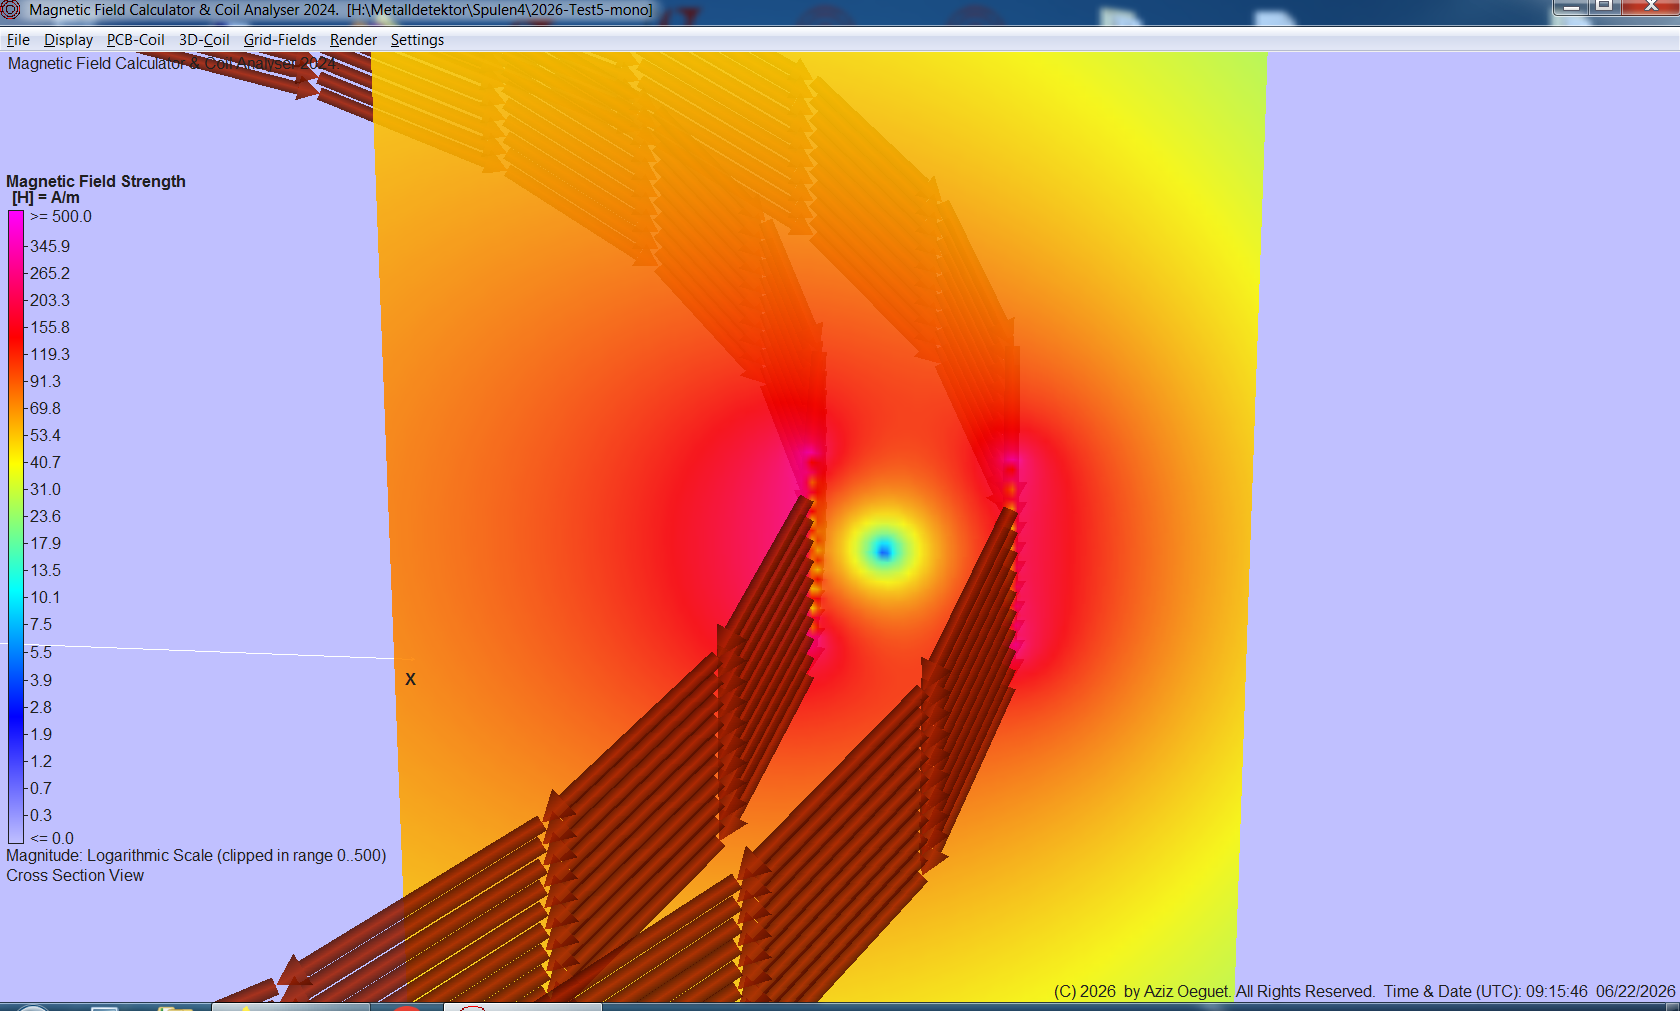Click the '91.3' legend value
The height and width of the screenshot is (1011, 1680).
pyautogui.click(x=45, y=381)
